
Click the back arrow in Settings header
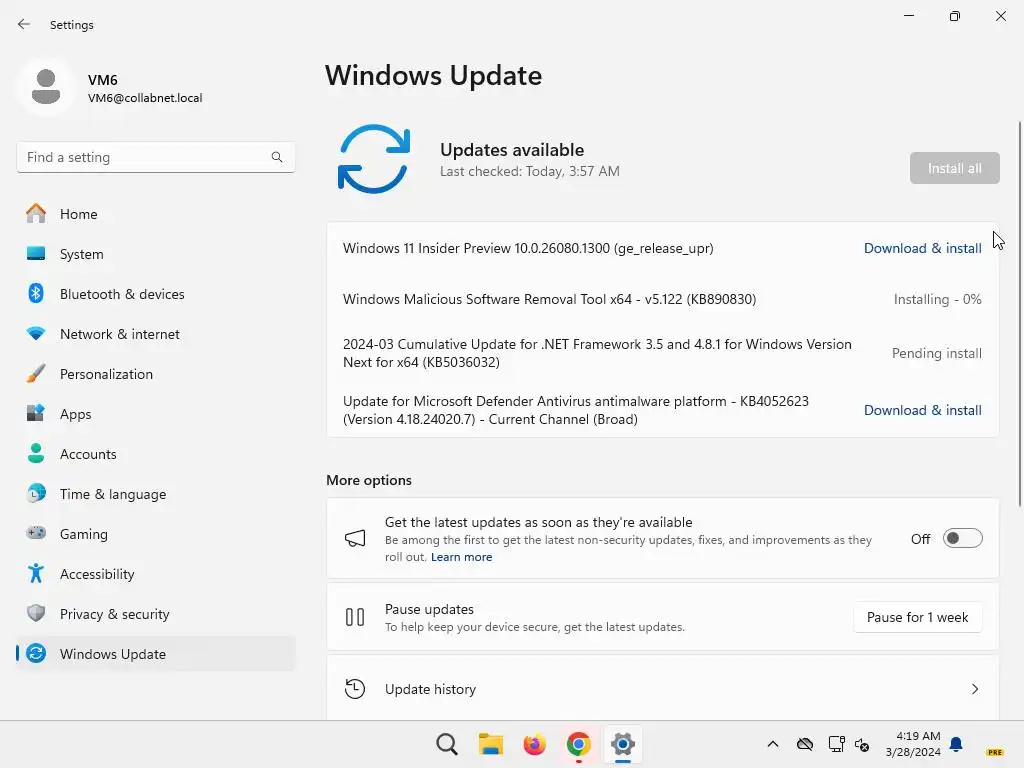coord(24,24)
